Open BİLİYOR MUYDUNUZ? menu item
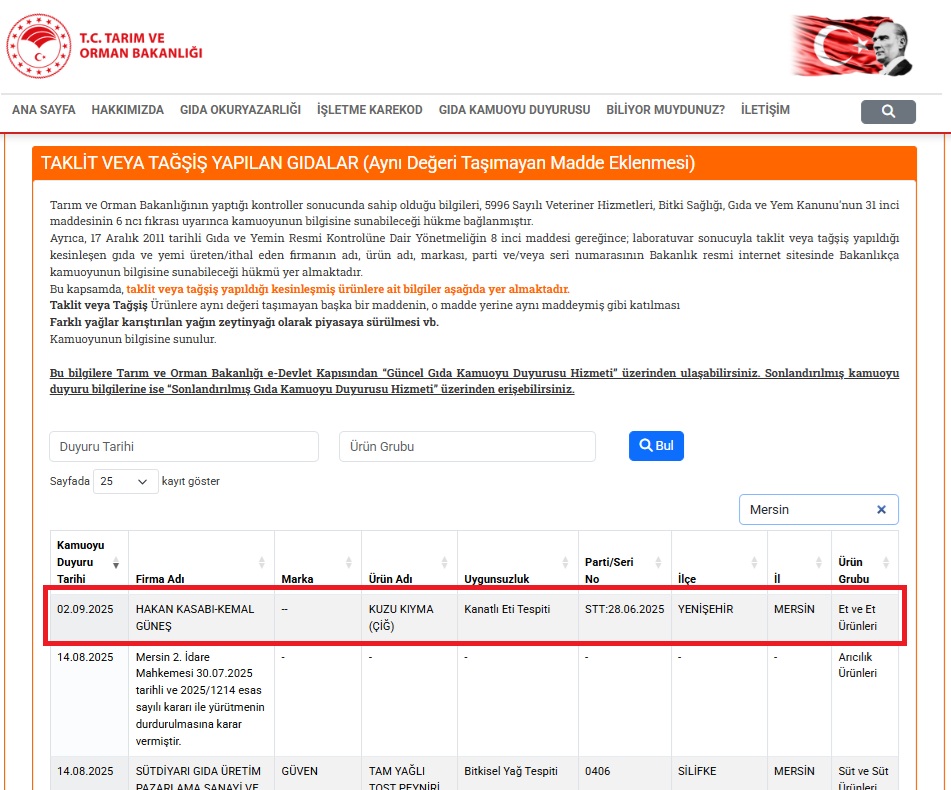 pos(665,110)
